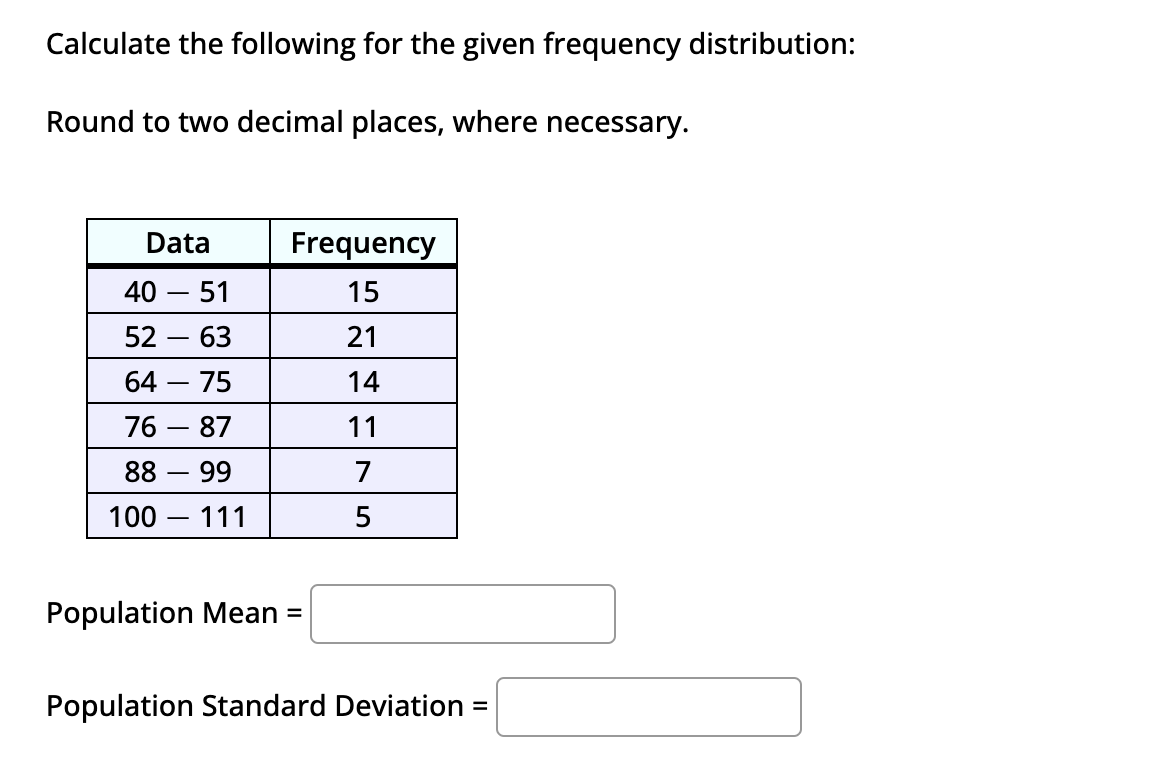Click the 64 – 75 table cell
The width and height of the screenshot is (1150, 778).
click(x=178, y=381)
